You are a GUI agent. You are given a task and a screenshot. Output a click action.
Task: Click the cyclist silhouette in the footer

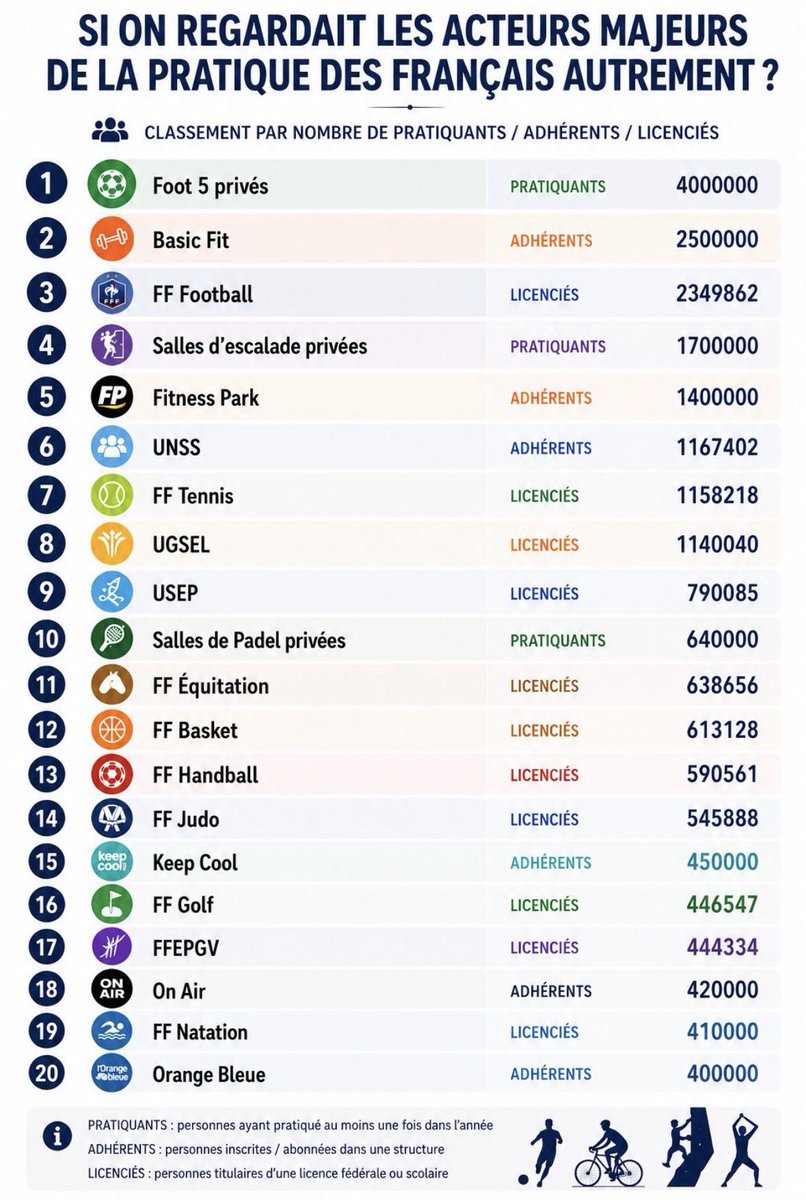click(609, 1150)
